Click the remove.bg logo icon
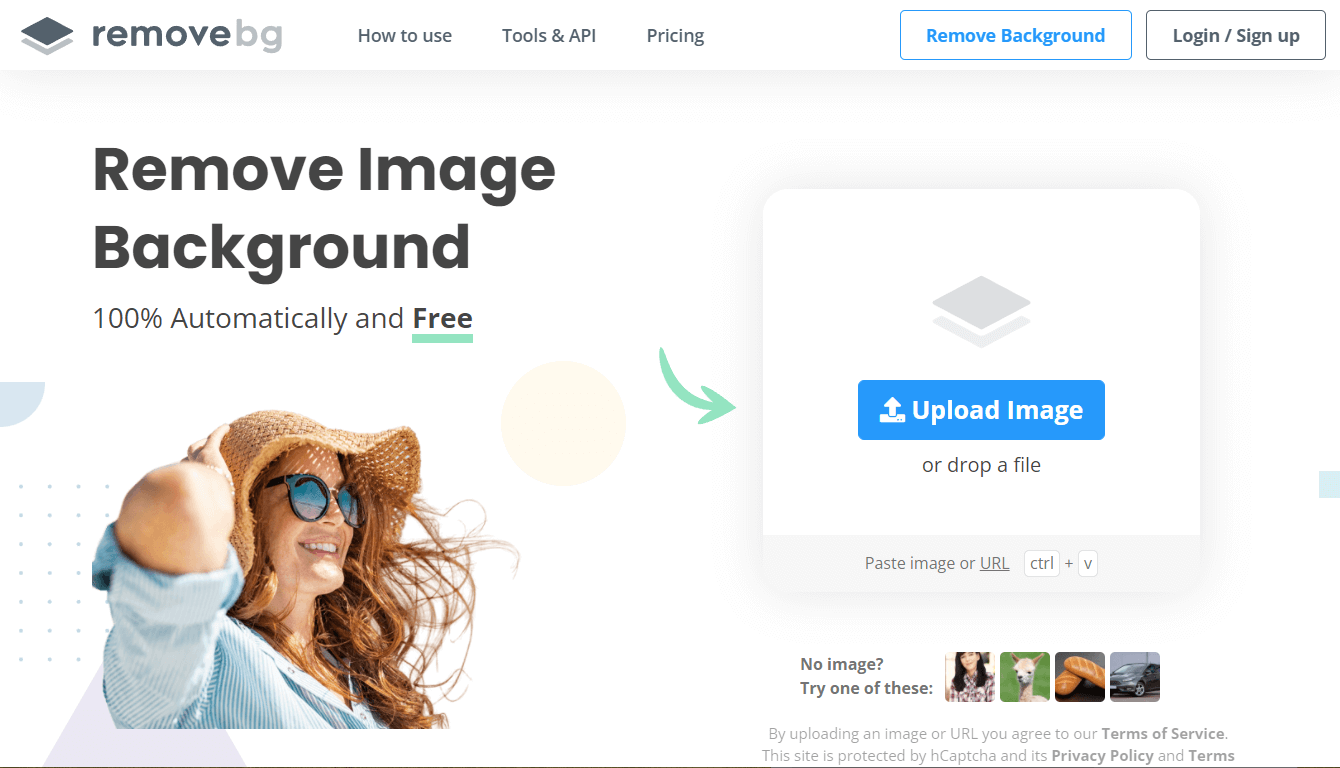Image resolution: width=1340 pixels, height=768 pixels. [x=47, y=36]
